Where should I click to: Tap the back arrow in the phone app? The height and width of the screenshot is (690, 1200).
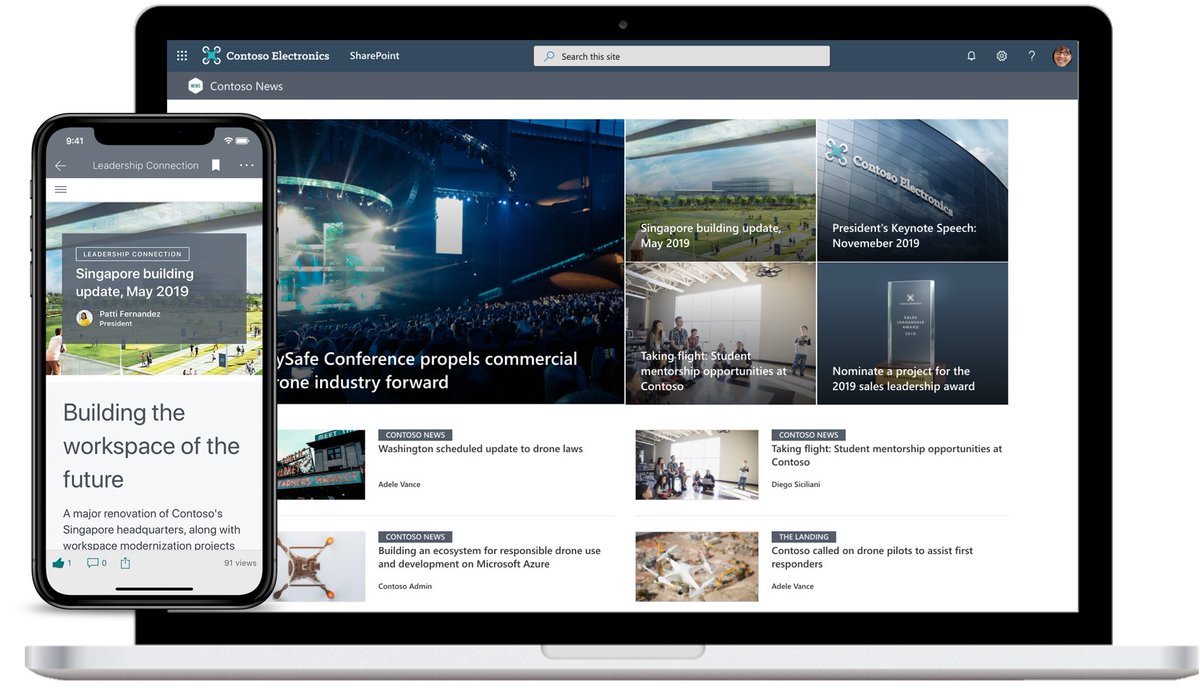point(60,165)
